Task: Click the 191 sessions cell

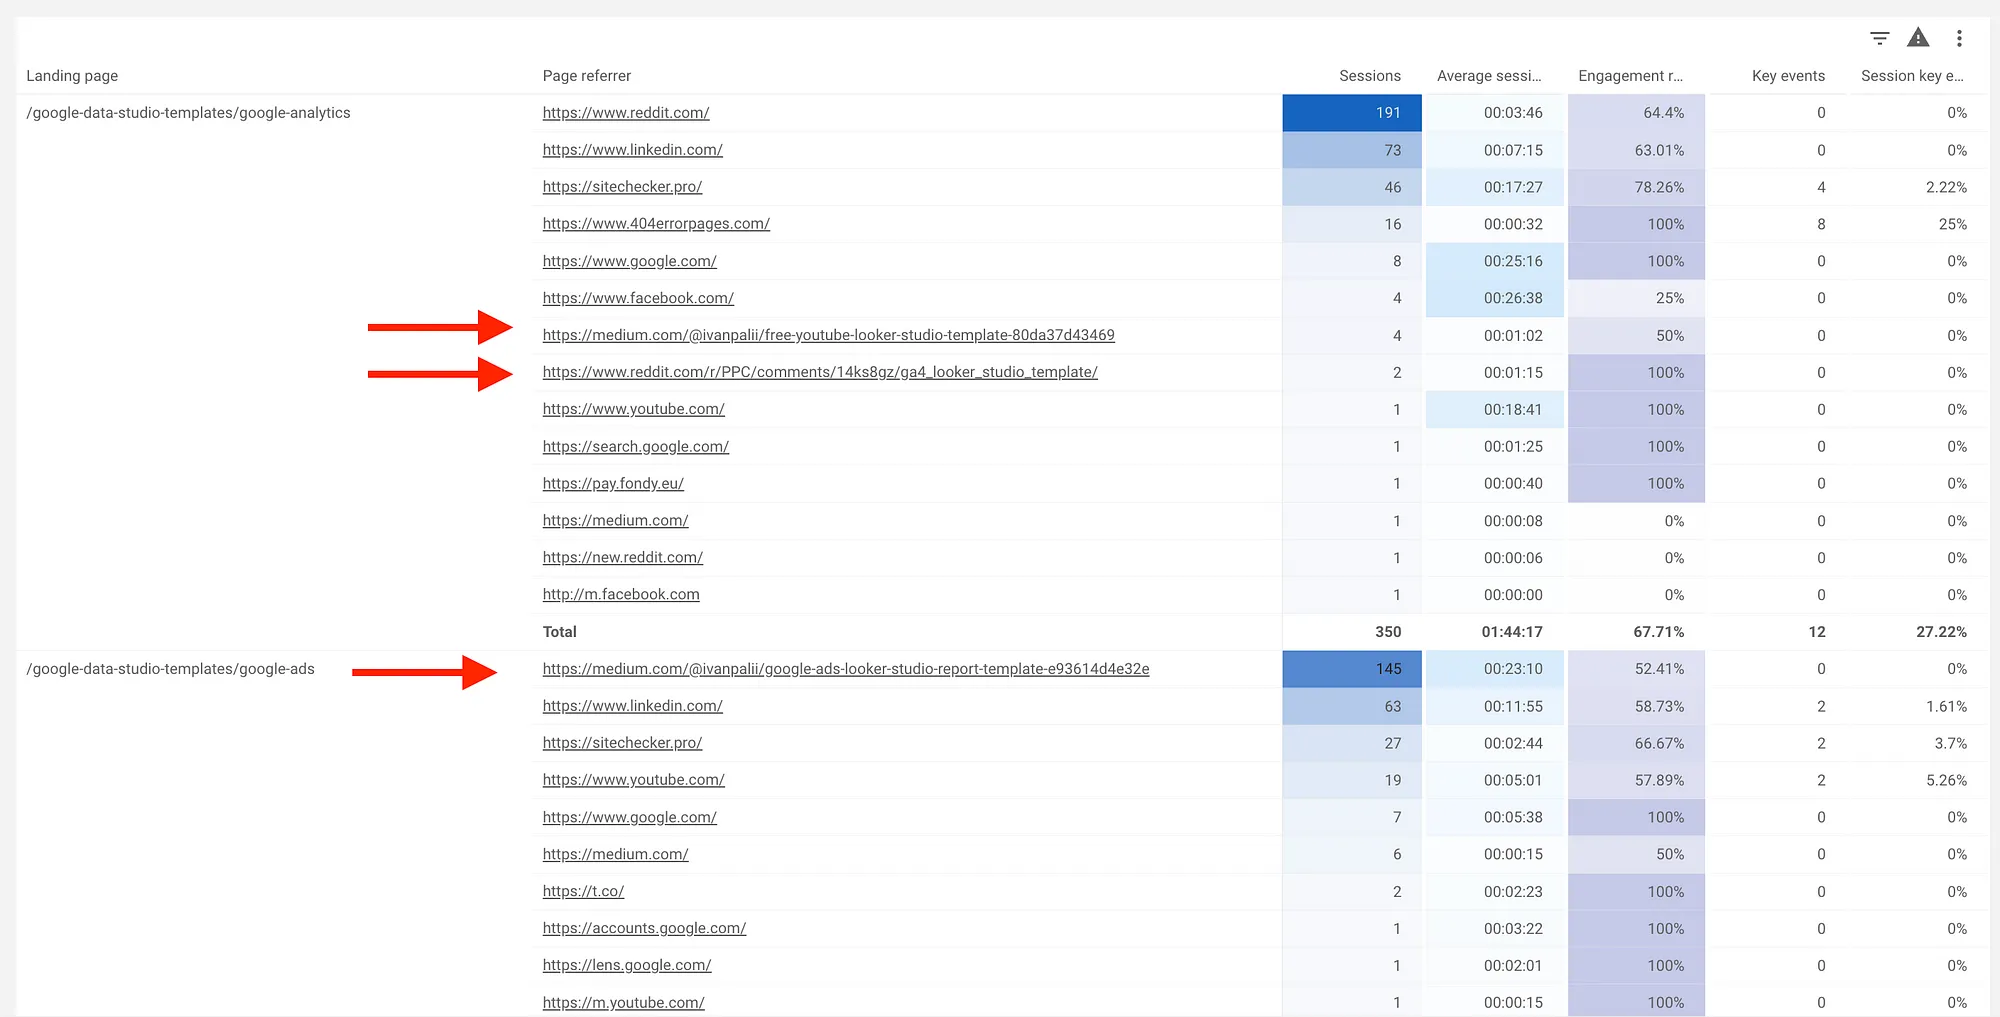Action: 1352,113
